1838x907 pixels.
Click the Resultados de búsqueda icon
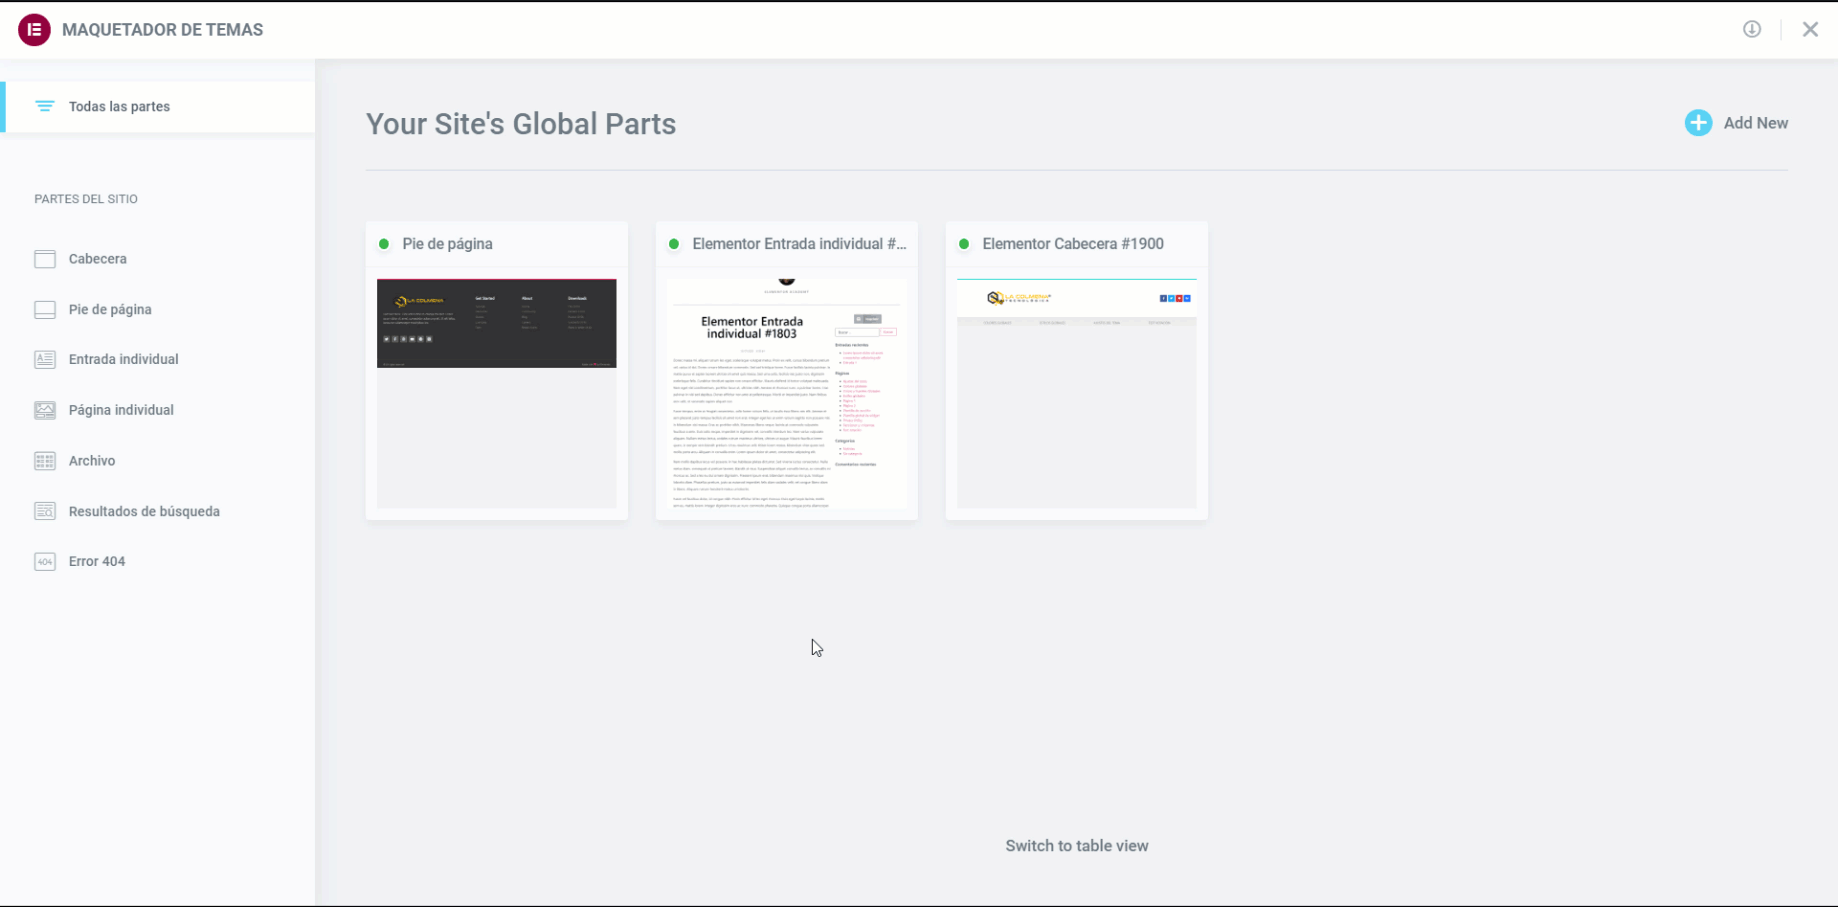coord(45,511)
